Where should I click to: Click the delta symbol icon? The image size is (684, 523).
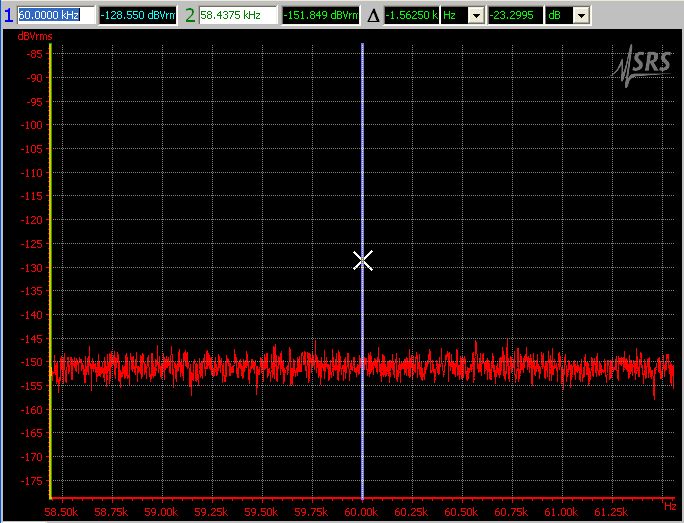(x=373, y=16)
